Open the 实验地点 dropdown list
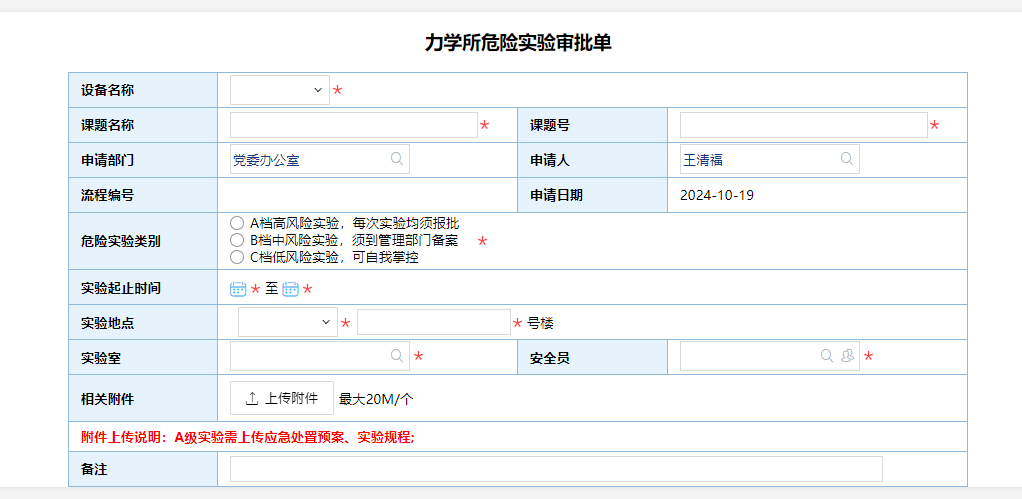Viewport: 1022px width, 499px height. click(287, 322)
